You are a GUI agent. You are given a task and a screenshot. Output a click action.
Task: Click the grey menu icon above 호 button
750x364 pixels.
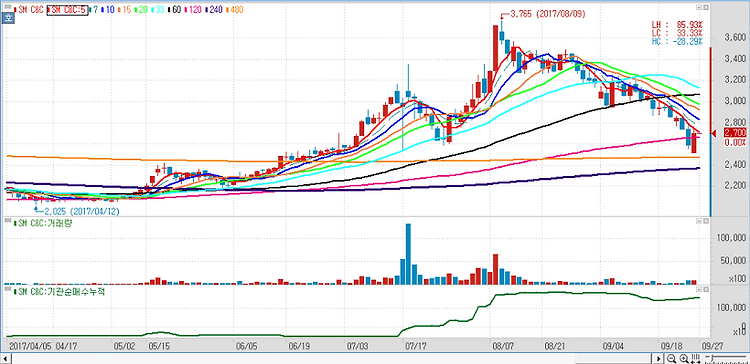[x=8, y=7]
